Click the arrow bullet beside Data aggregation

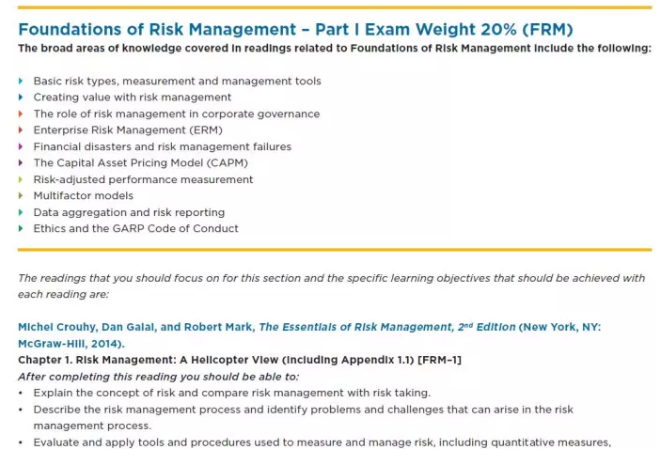21,212
